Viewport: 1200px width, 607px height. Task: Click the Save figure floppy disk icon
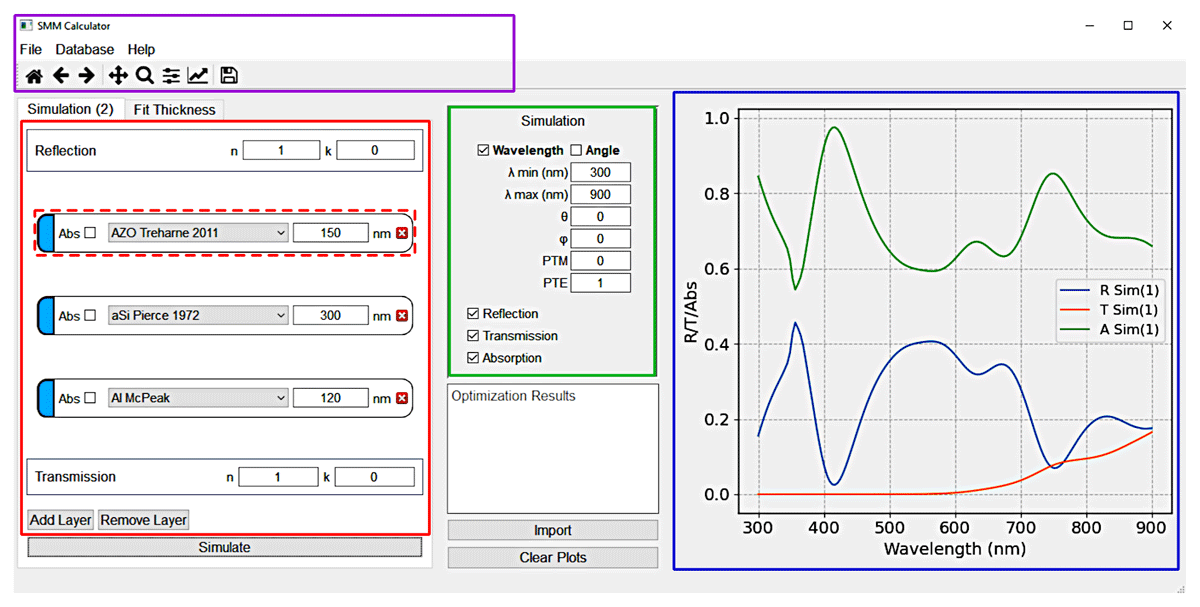[229, 75]
